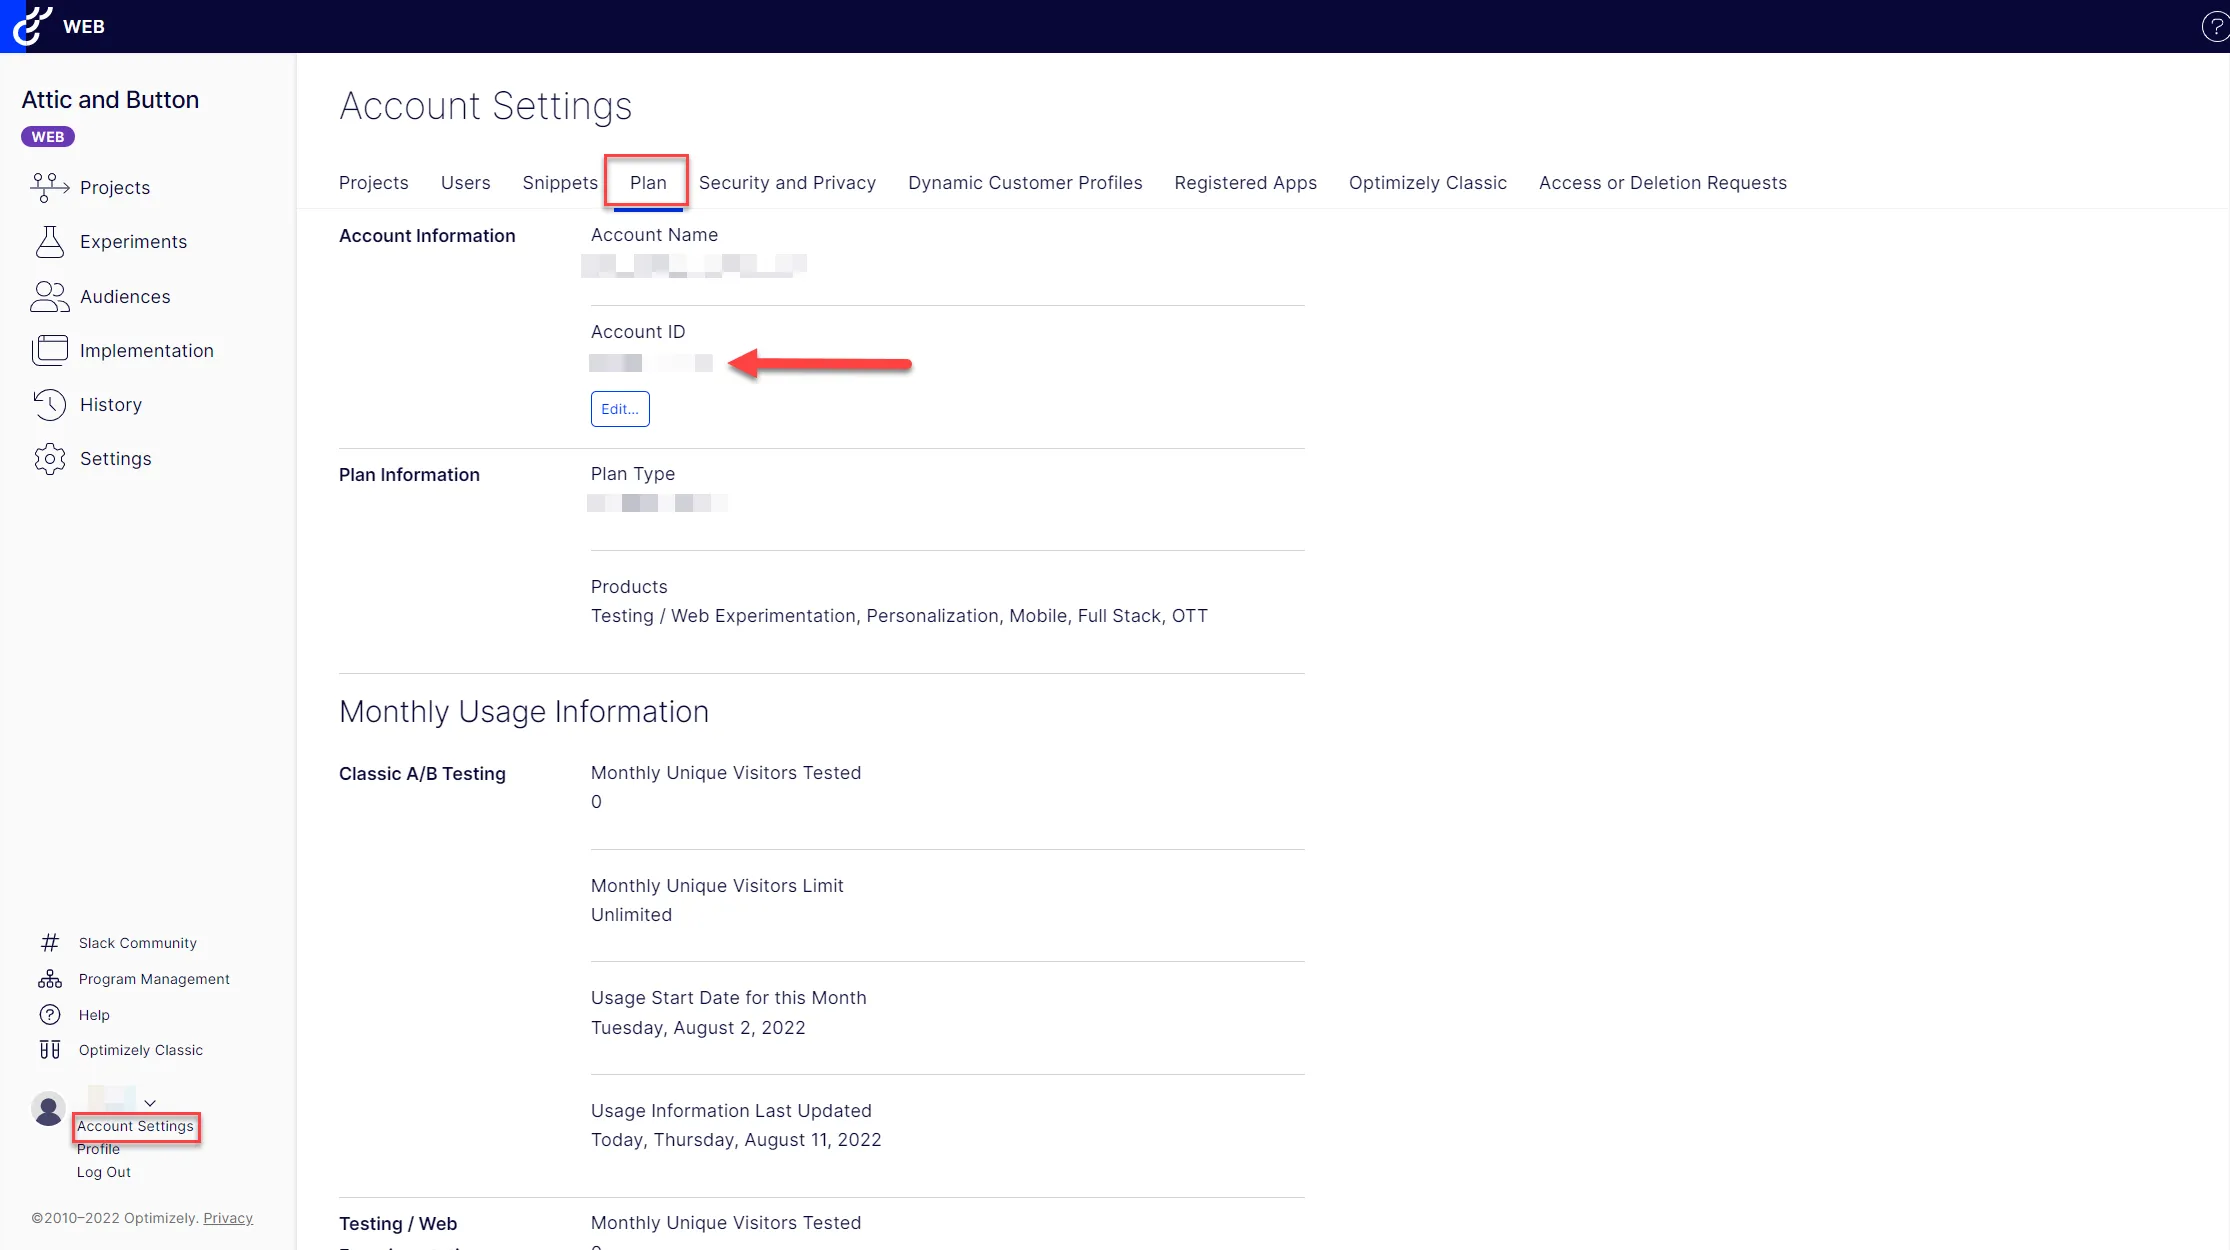Click Today, Thursday, August 11, 2022 text

736,1140
